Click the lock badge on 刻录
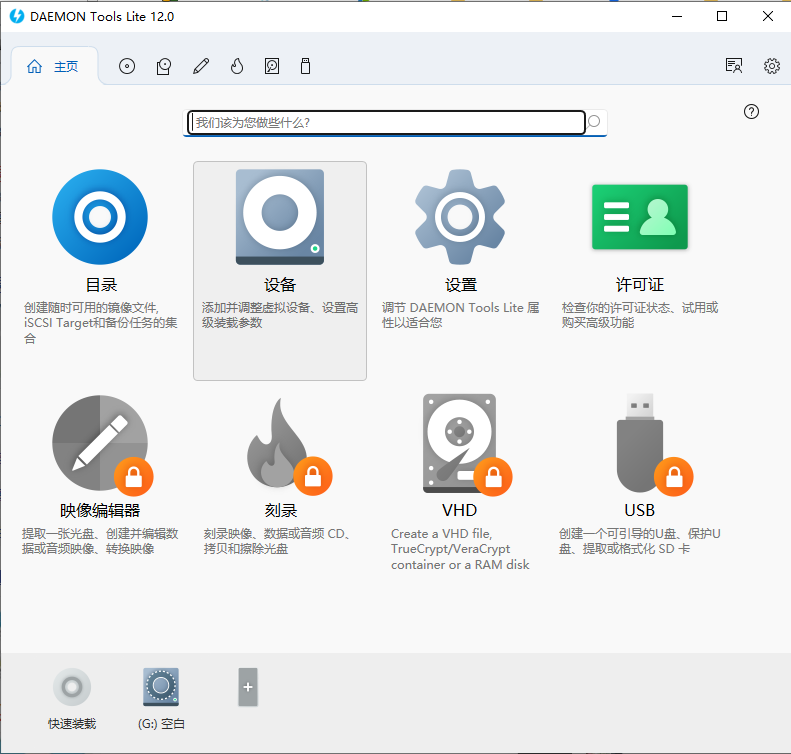Screen dimensions: 791x754 tap(313, 476)
